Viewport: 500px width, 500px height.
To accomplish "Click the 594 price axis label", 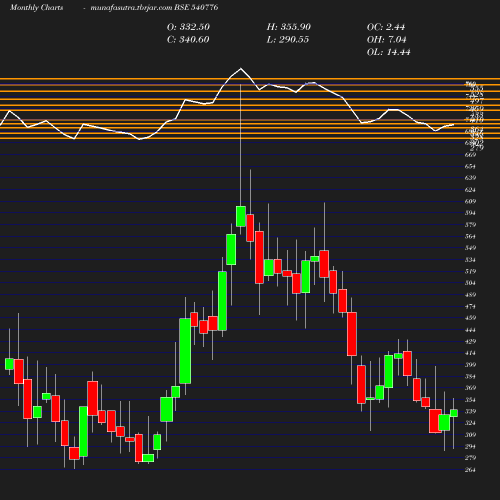I will coord(470,213).
